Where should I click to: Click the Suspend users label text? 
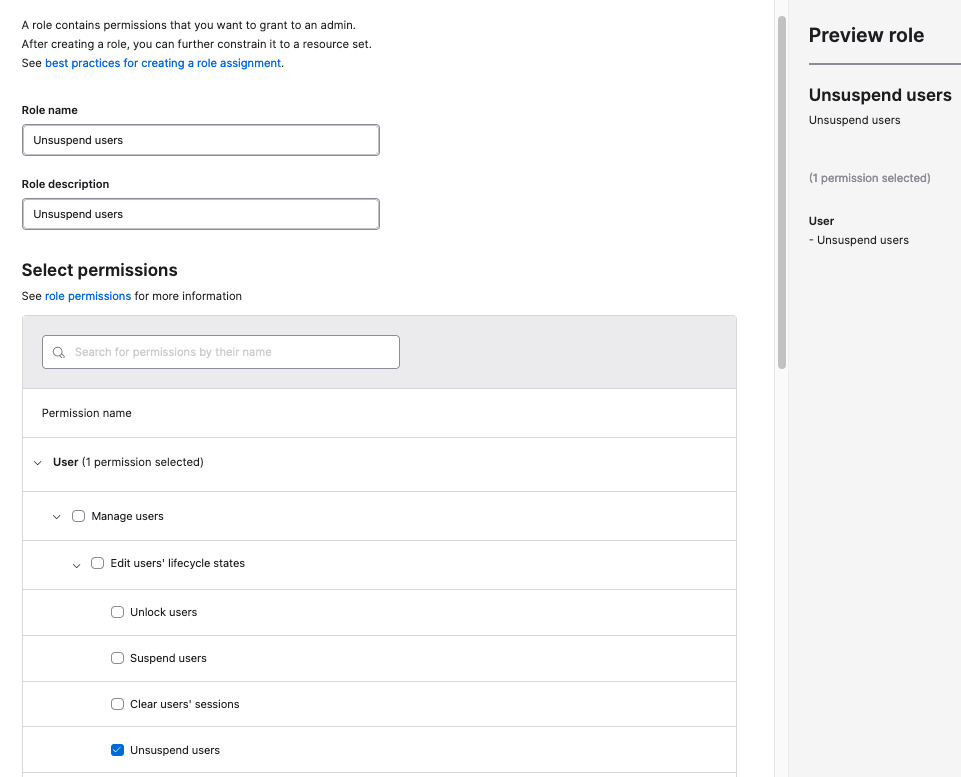(168, 658)
